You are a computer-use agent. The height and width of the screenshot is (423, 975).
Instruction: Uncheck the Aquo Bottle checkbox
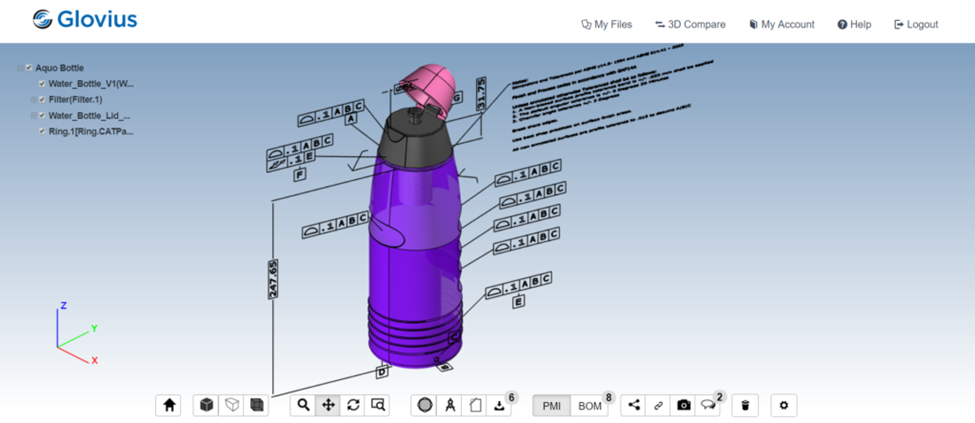29,68
